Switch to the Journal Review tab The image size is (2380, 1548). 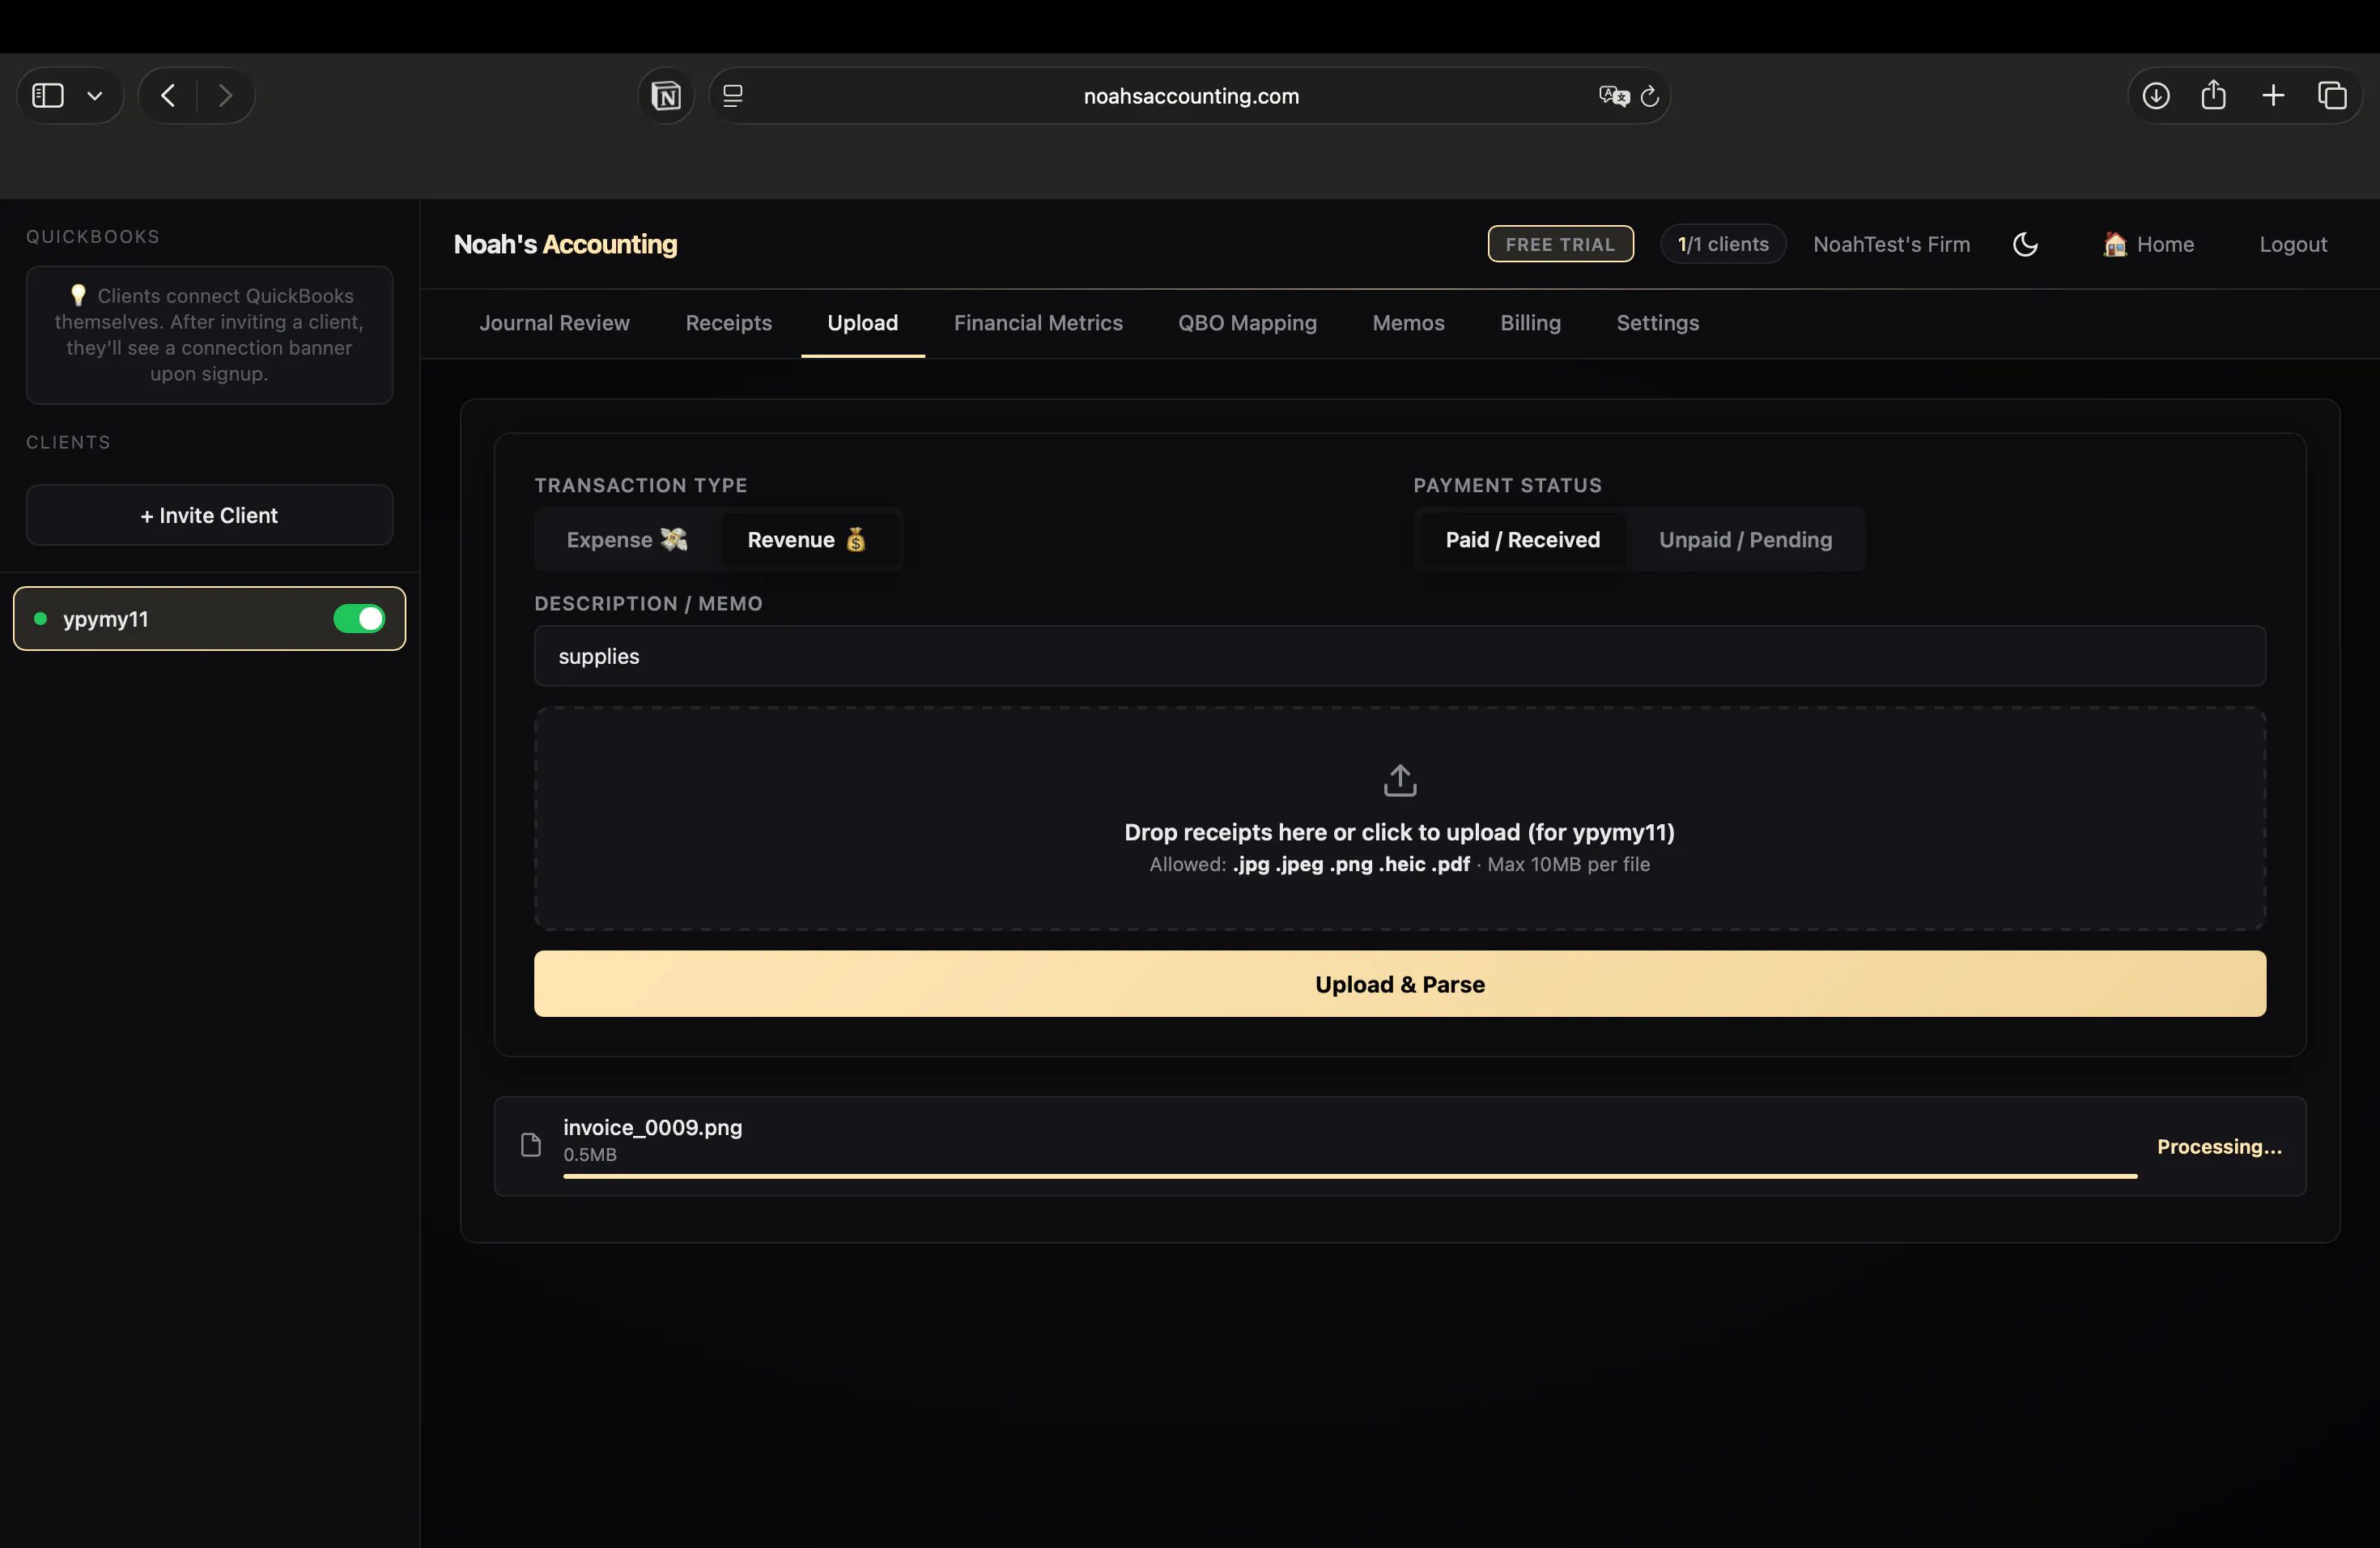pos(554,323)
